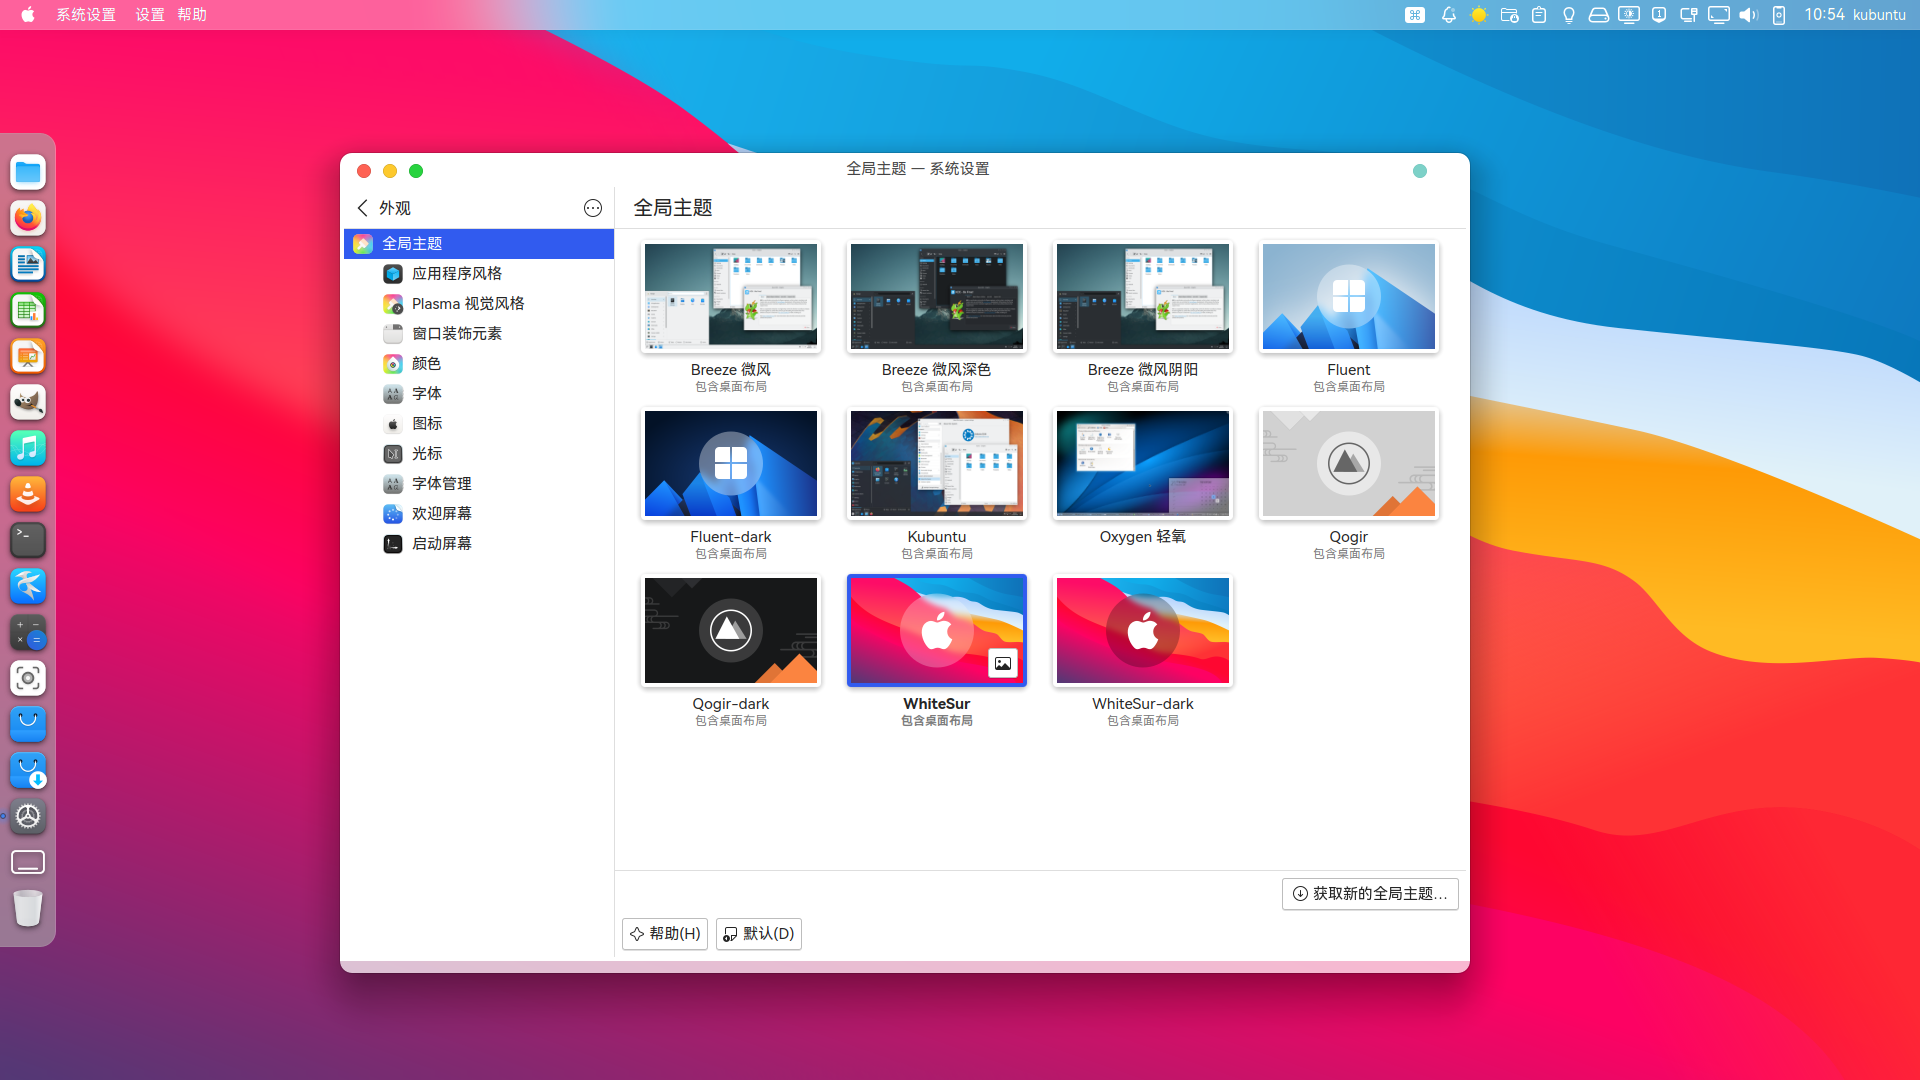The image size is (1920, 1080).
Task: Click the preview image icon on WhiteSur thumbnail
Action: pyautogui.click(x=1003, y=663)
